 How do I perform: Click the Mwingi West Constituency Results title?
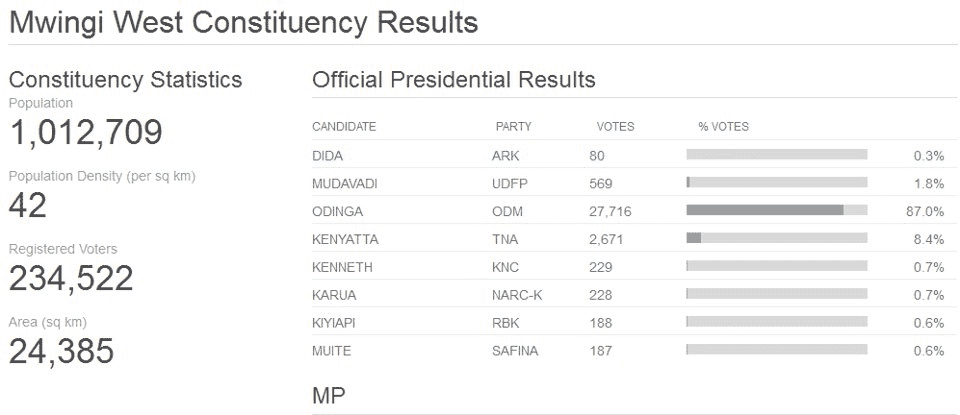(x=243, y=22)
